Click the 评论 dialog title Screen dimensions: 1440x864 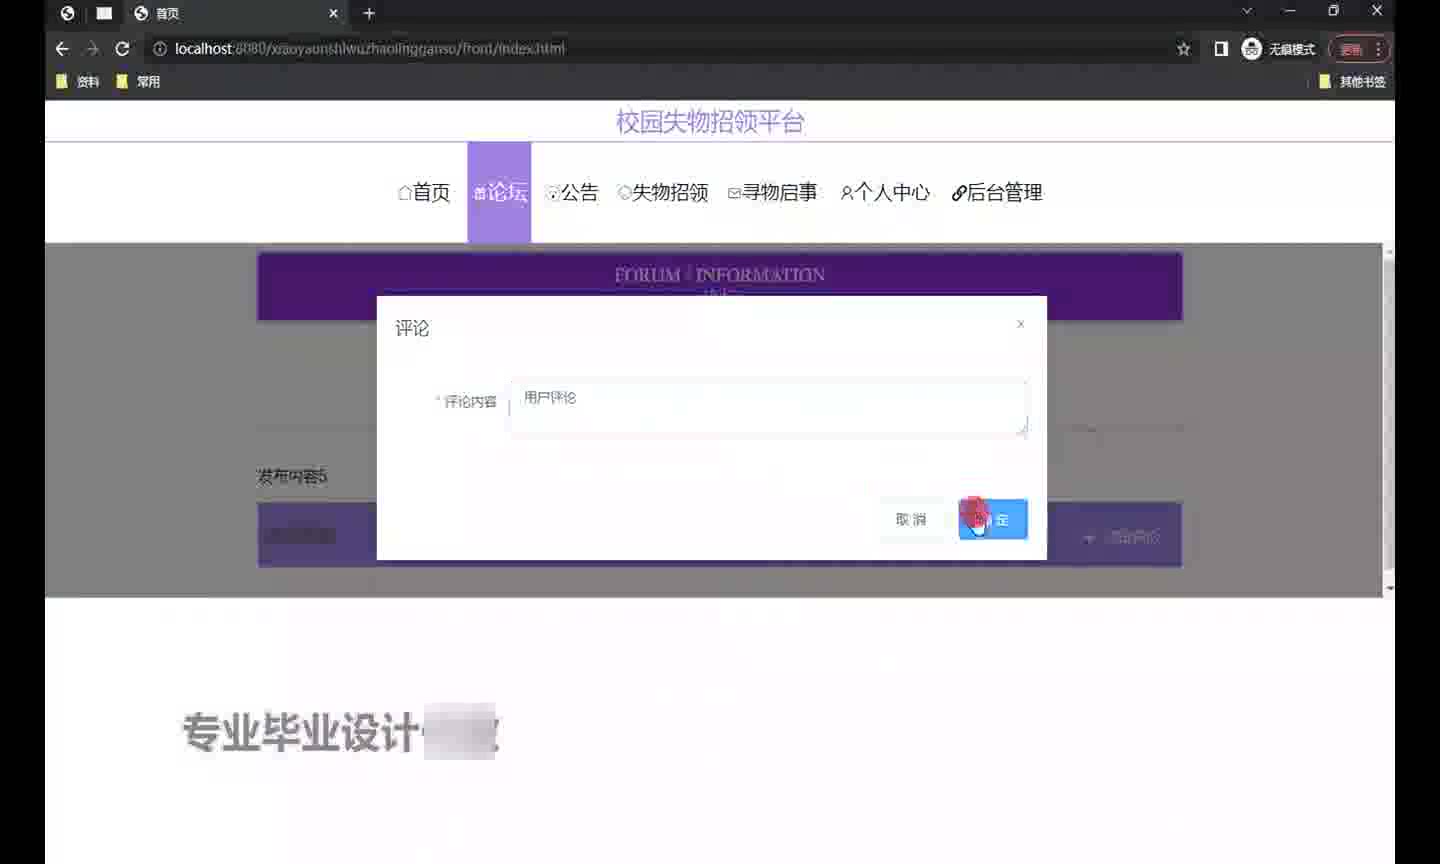coord(412,329)
